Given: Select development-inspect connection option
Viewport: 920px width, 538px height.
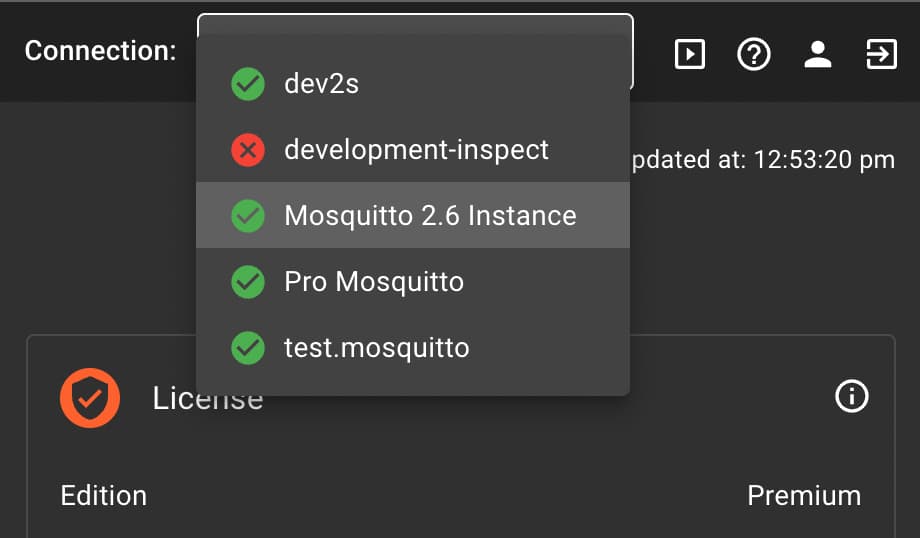Looking at the screenshot, I should pyautogui.click(x=416, y=150).
